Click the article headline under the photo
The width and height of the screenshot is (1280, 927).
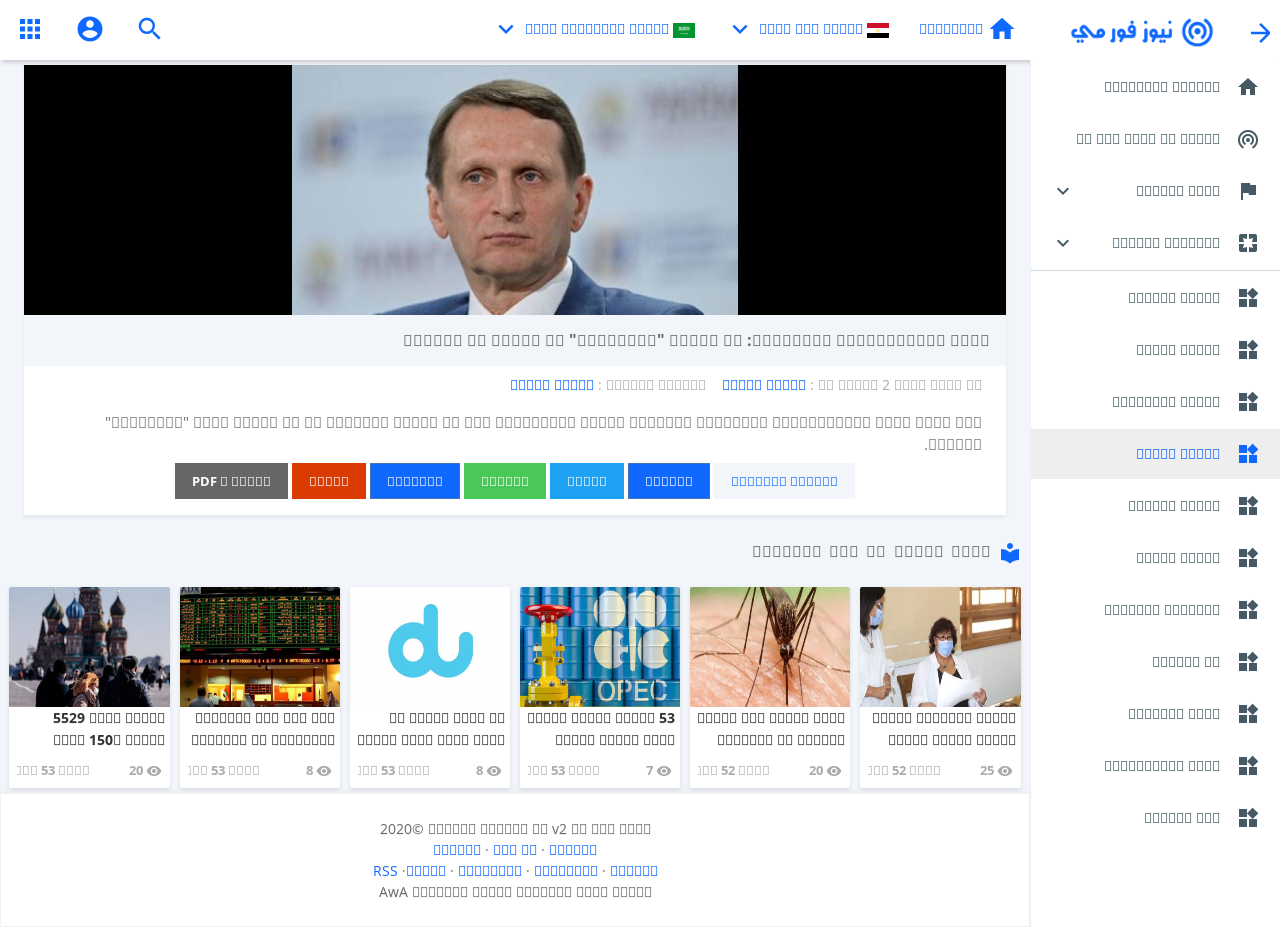click(x=697, y=340)
